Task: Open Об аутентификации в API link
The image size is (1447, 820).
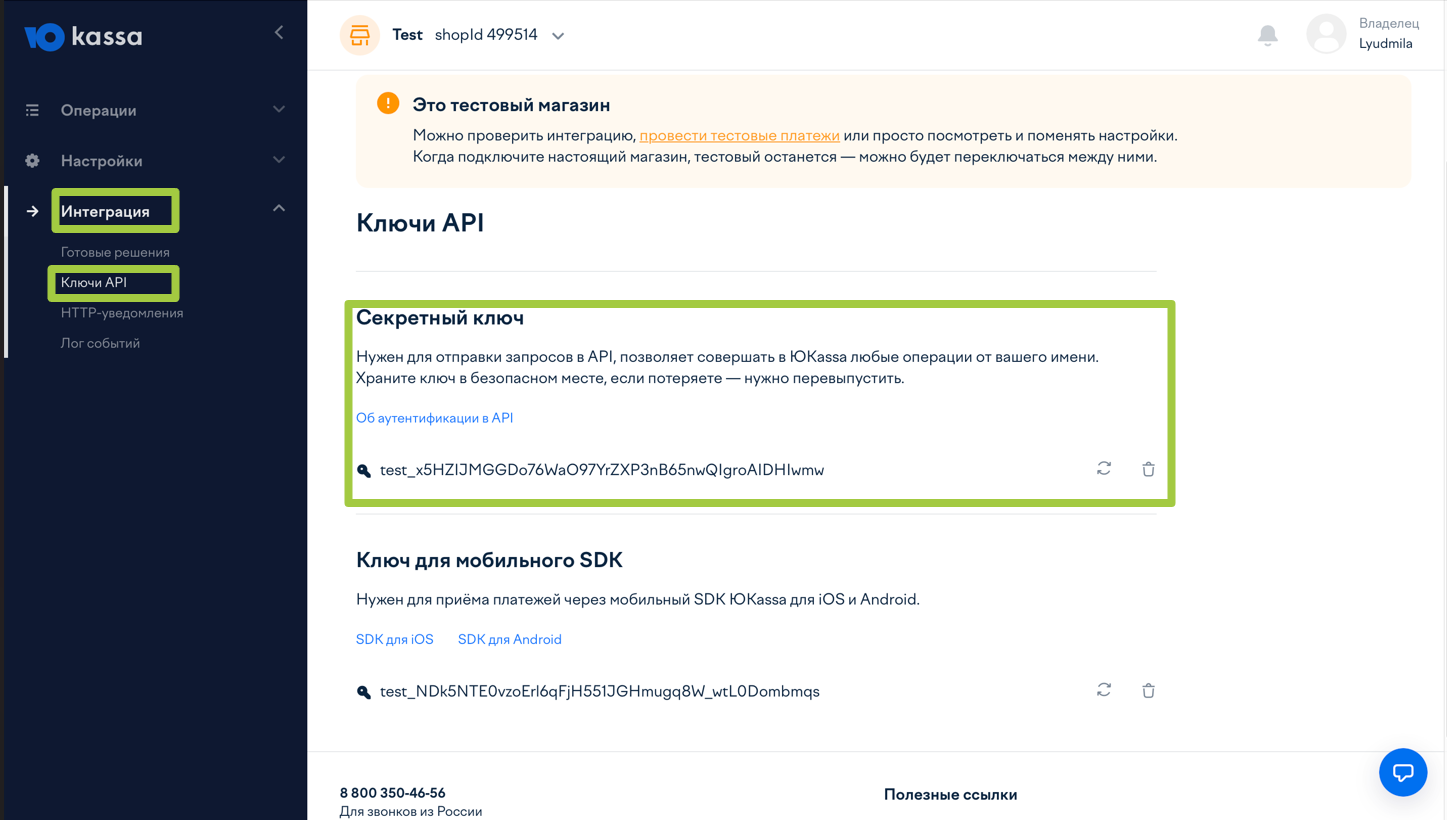Action: coord(434,418)
